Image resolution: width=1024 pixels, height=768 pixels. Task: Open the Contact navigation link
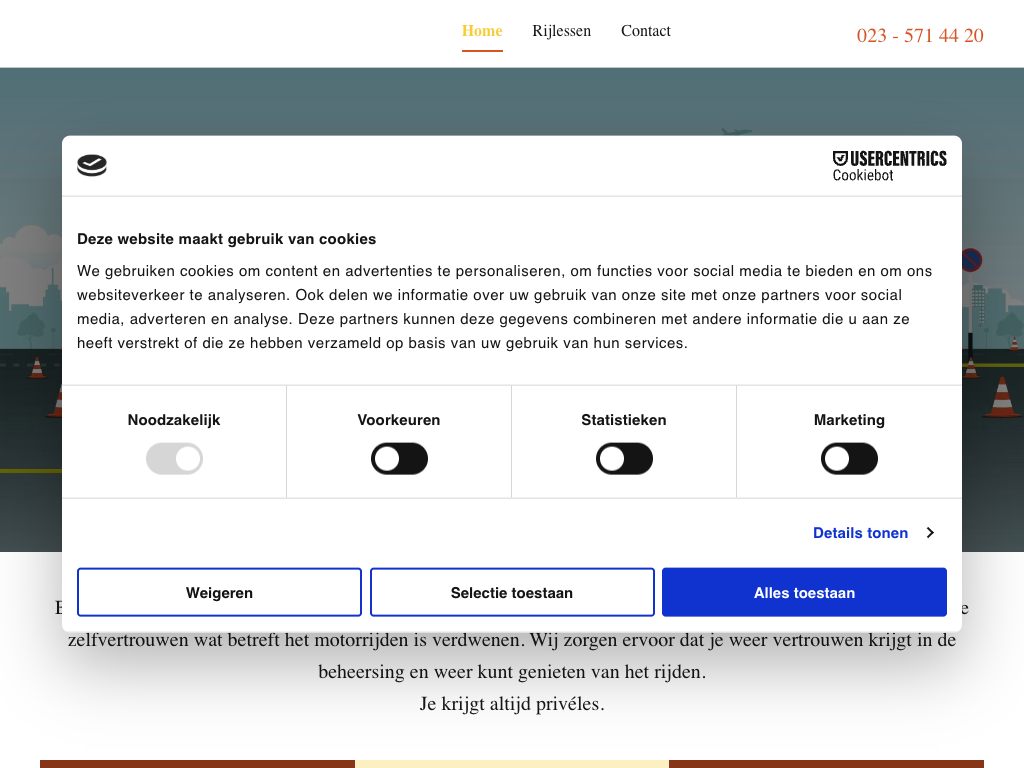click(646, 31)
